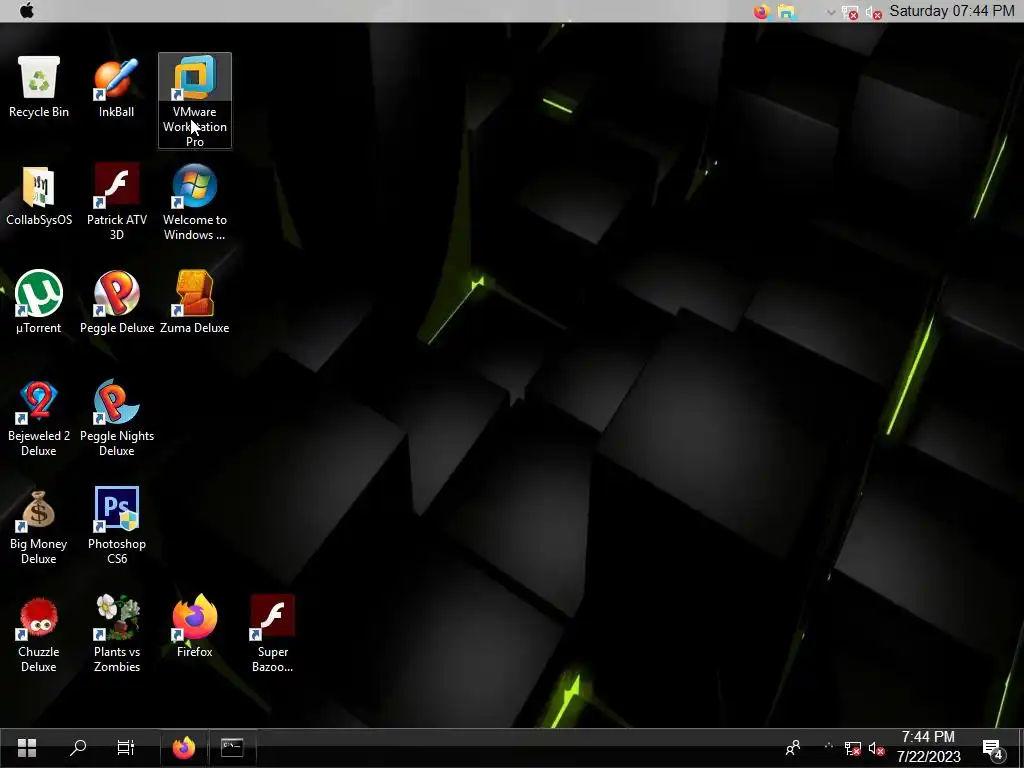Open the People icon in the taskbar
This screenshot has height=768, width=1024.
(793, 748)
